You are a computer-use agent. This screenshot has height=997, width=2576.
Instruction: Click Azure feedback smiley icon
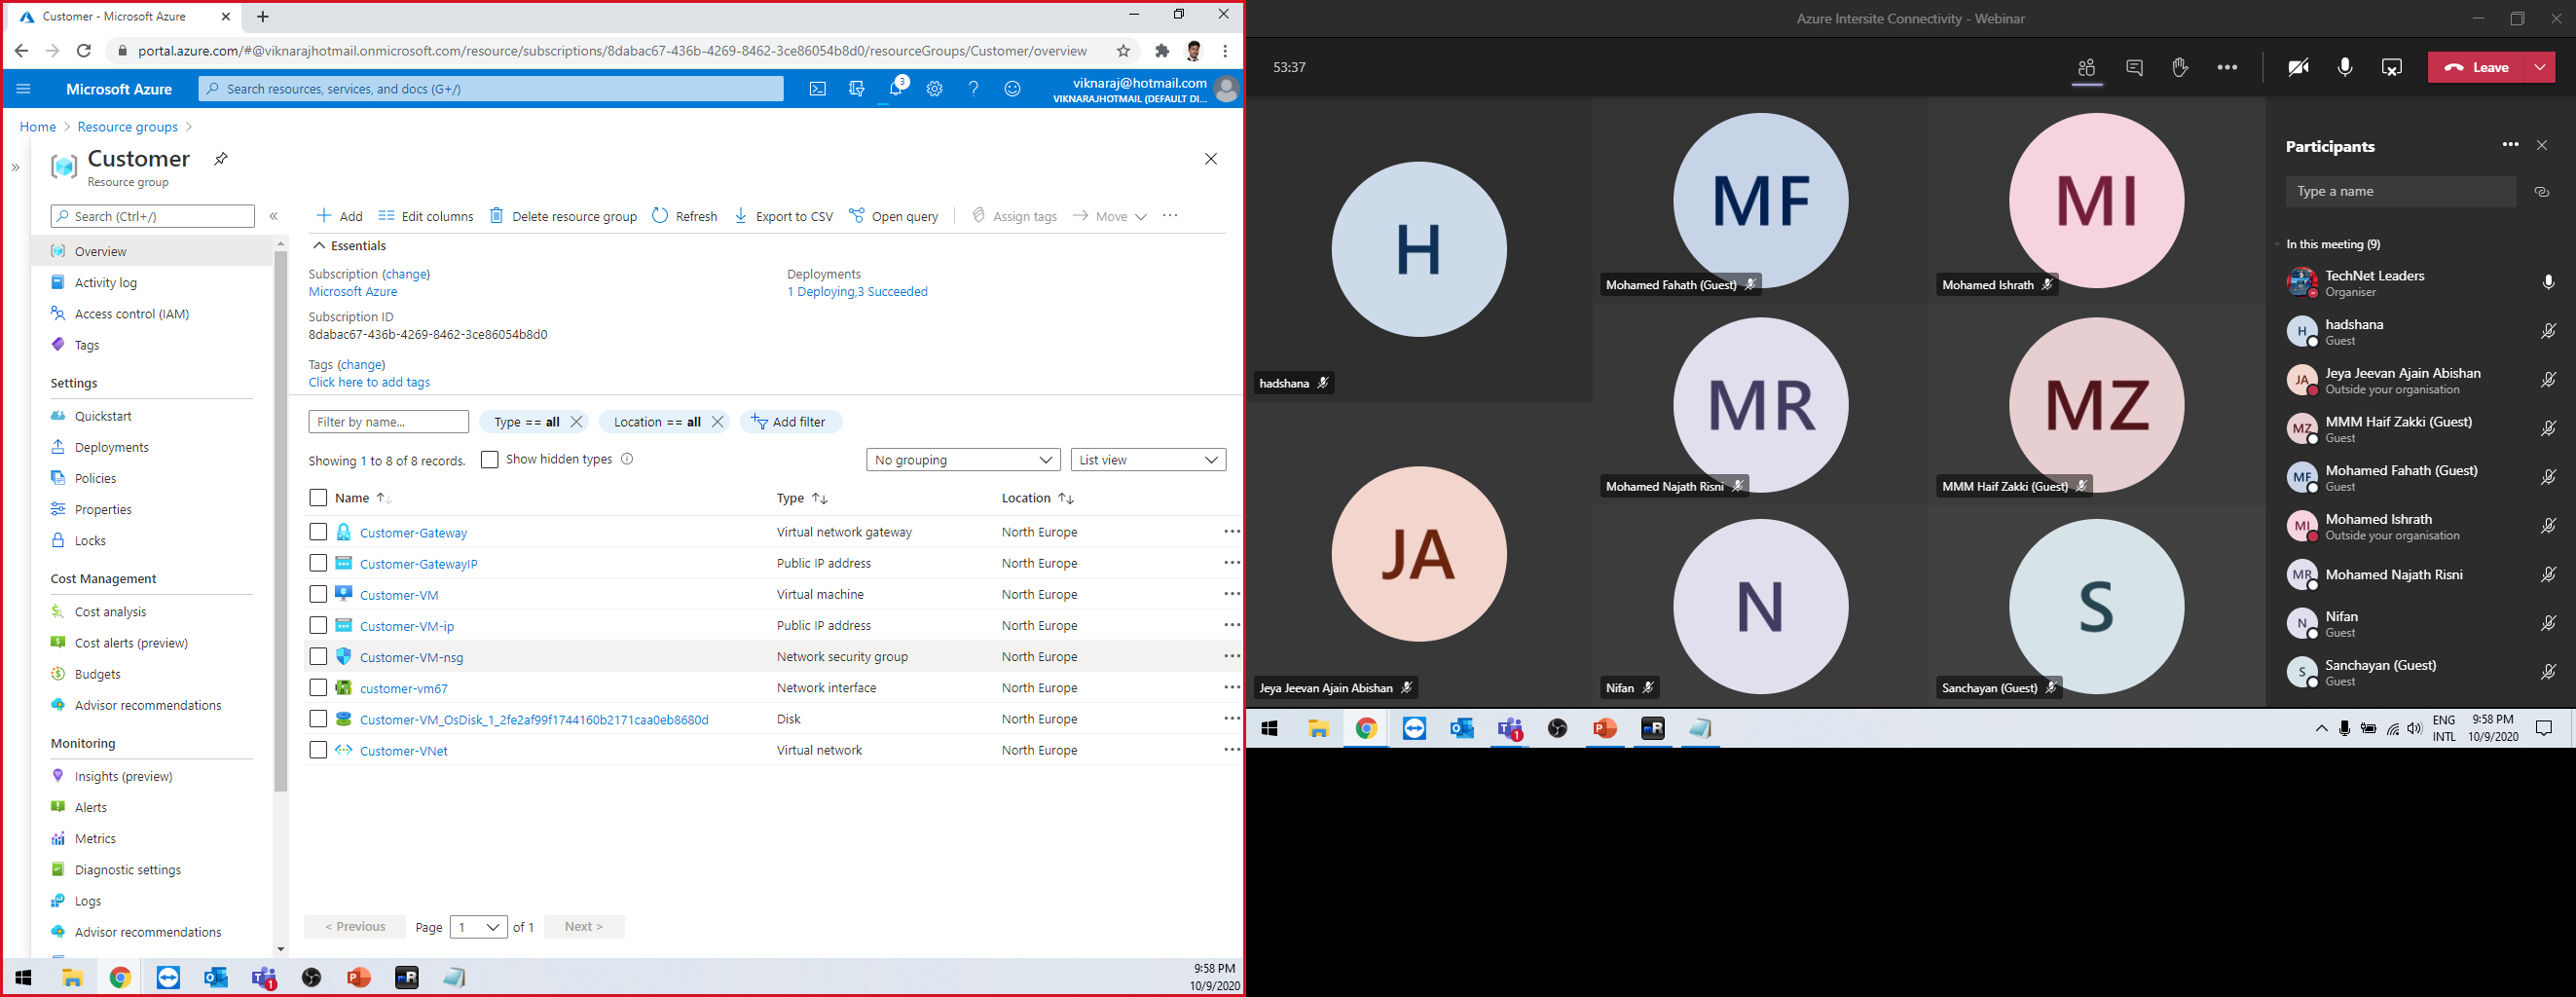1012,89
